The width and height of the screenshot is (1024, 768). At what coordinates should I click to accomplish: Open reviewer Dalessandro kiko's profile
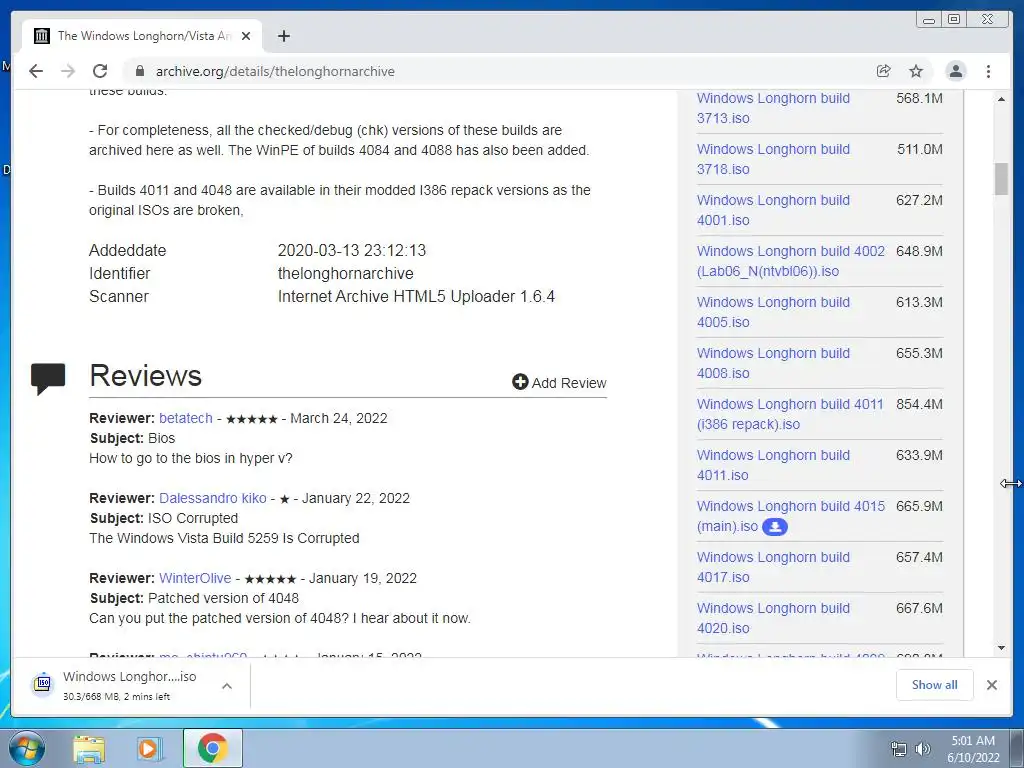(212, 498)
